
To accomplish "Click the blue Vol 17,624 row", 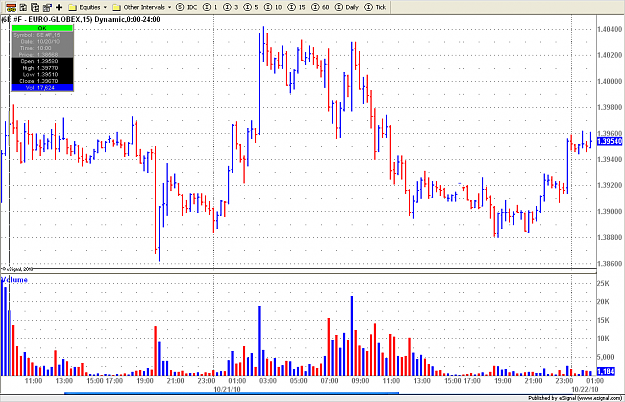I will (42, 87).
